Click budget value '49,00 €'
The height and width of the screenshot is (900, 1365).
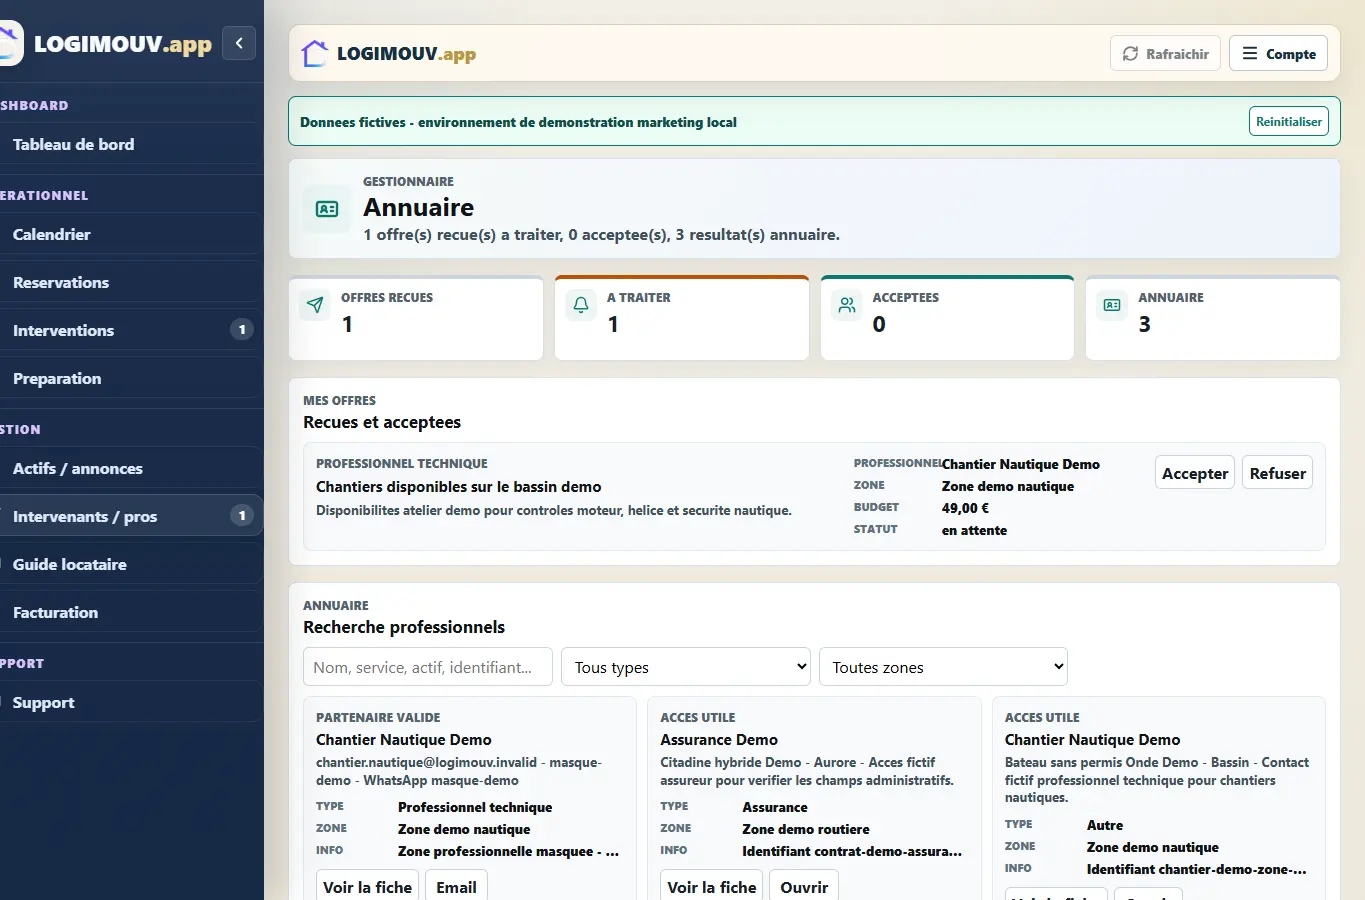(x=965, y=508)
